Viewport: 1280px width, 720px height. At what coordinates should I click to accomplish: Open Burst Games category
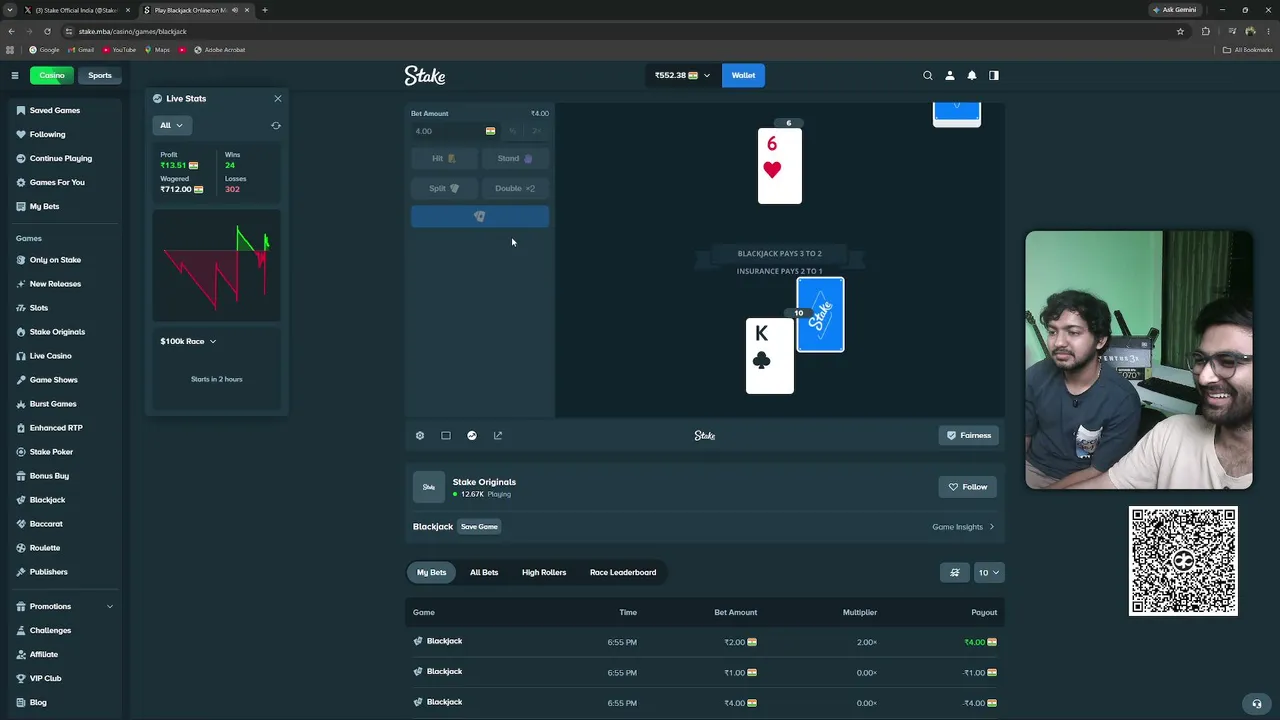click(x=62, y=404)
